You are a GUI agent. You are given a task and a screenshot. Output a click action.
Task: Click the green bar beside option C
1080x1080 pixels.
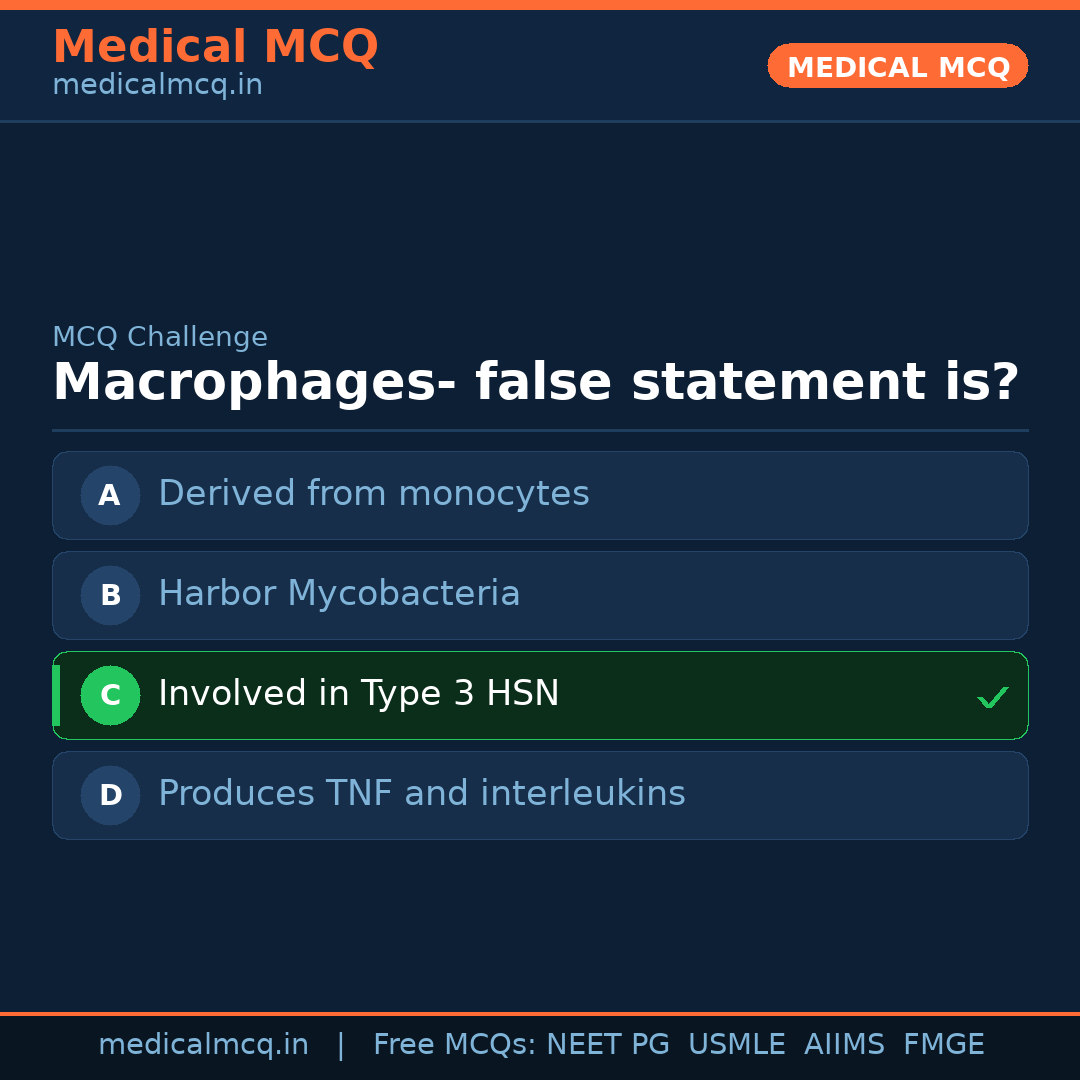[x=56, y=695]
